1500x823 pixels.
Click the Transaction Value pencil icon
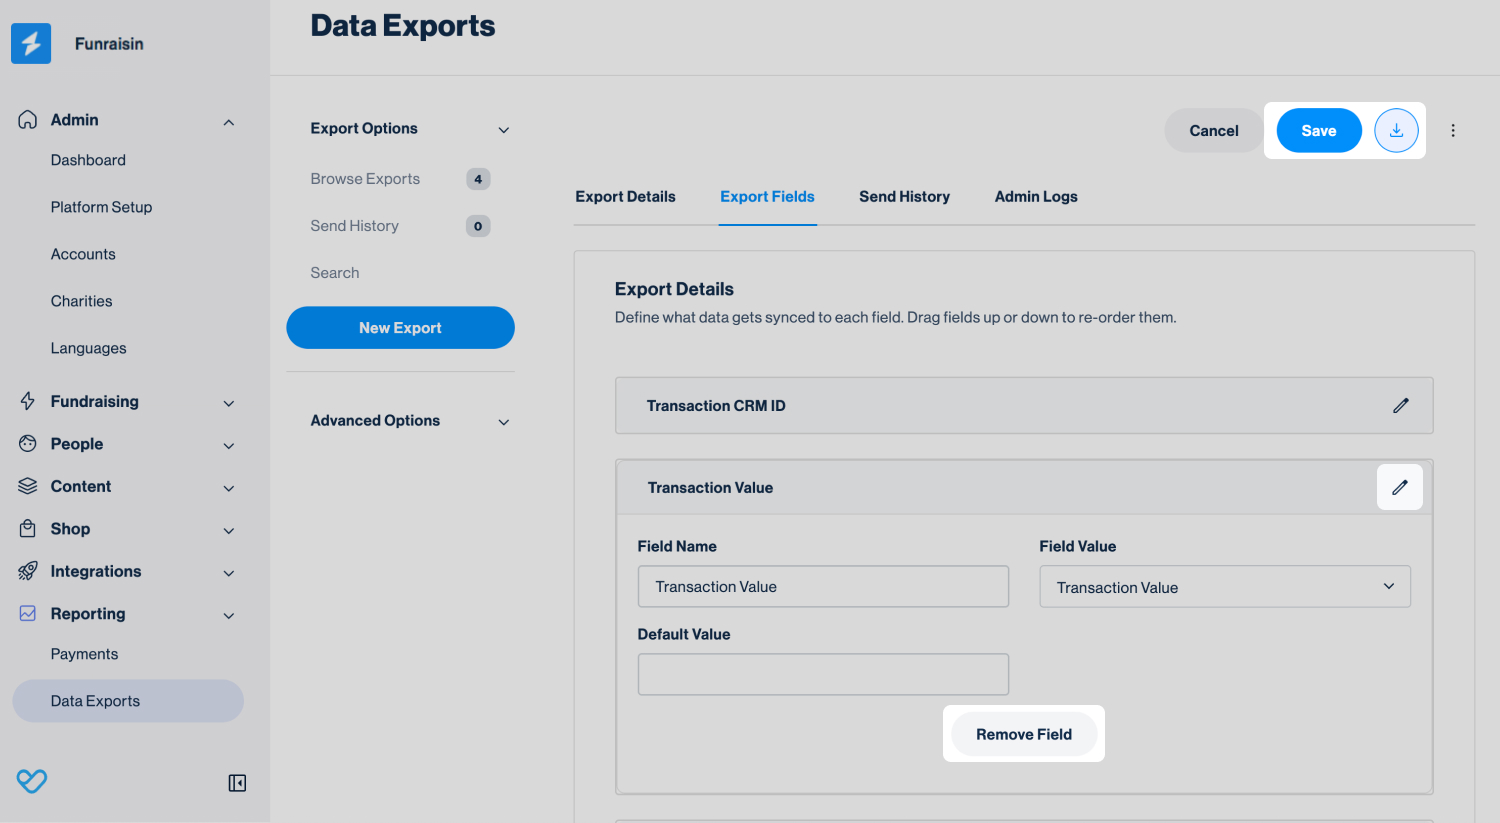pos(1400,487)
